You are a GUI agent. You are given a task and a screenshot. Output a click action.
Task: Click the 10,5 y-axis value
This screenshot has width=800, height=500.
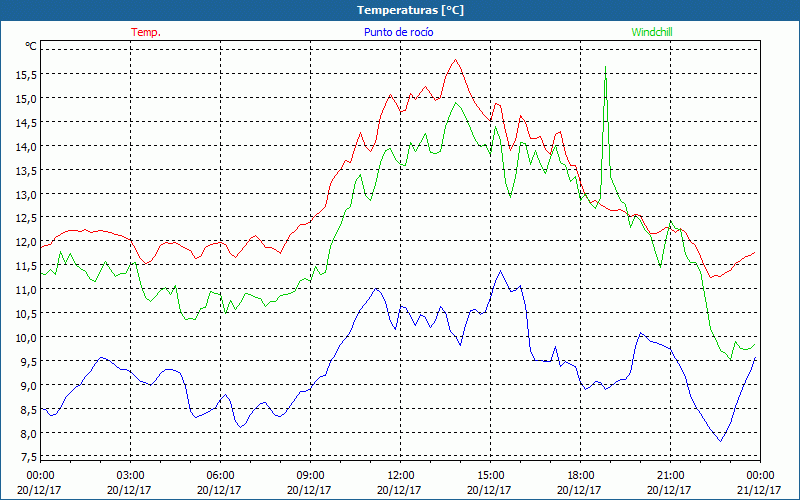[x=26, y=314]
